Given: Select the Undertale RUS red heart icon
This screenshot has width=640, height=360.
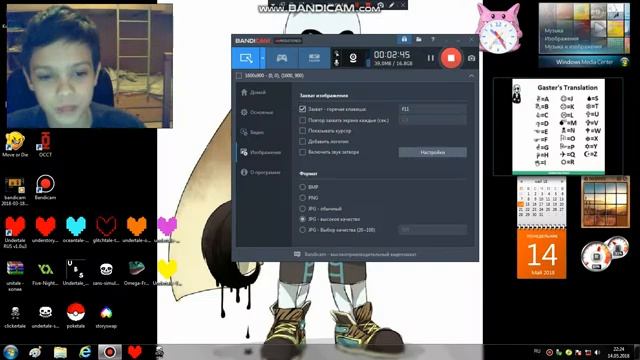Looking at the screenshot, I should point(15,232).
